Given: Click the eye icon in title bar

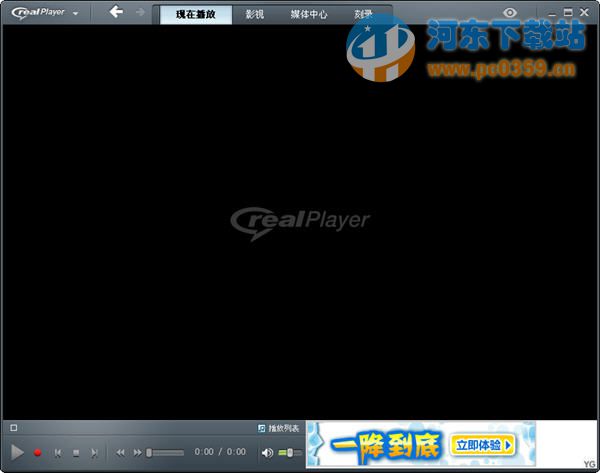Looking at the screenshot, I should 510,13.
